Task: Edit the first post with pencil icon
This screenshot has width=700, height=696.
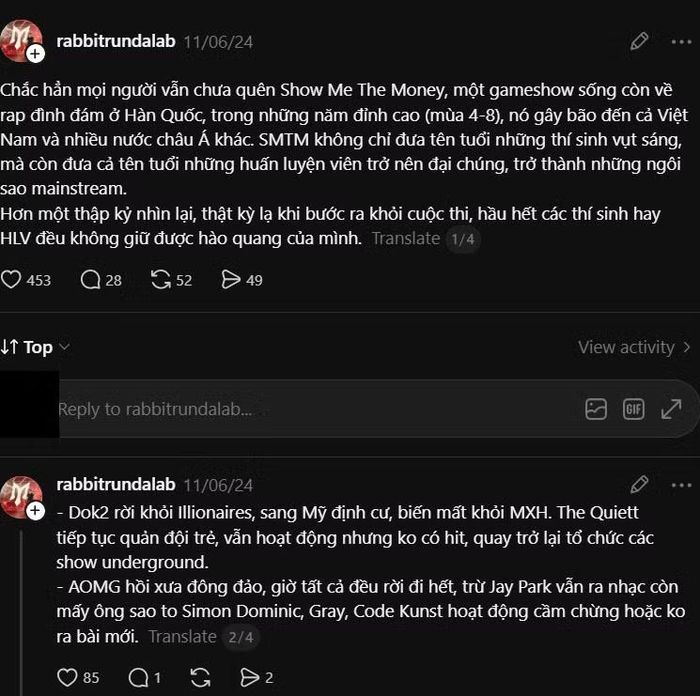Action: point(639,42)
